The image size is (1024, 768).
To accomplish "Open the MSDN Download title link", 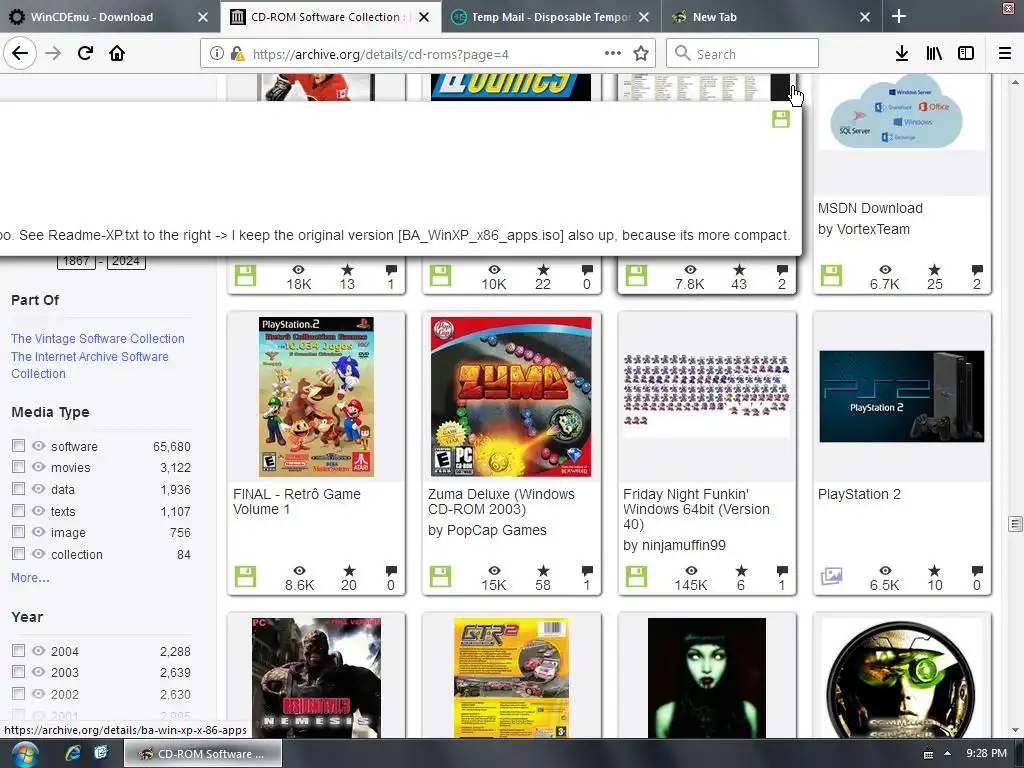I will click(x=870, y=208).
